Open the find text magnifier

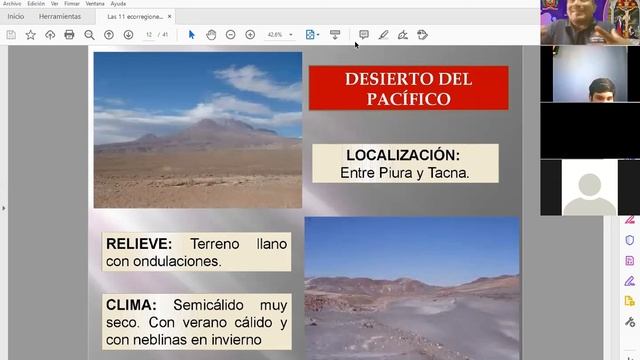(89, 35)
